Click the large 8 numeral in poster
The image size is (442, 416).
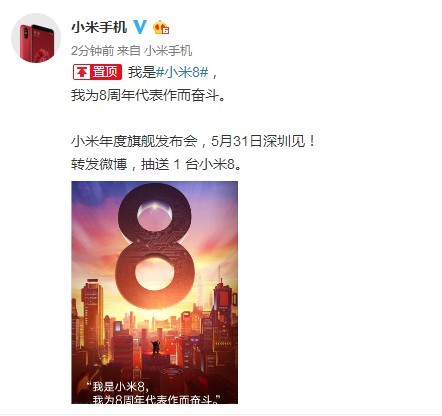[155, 246]
